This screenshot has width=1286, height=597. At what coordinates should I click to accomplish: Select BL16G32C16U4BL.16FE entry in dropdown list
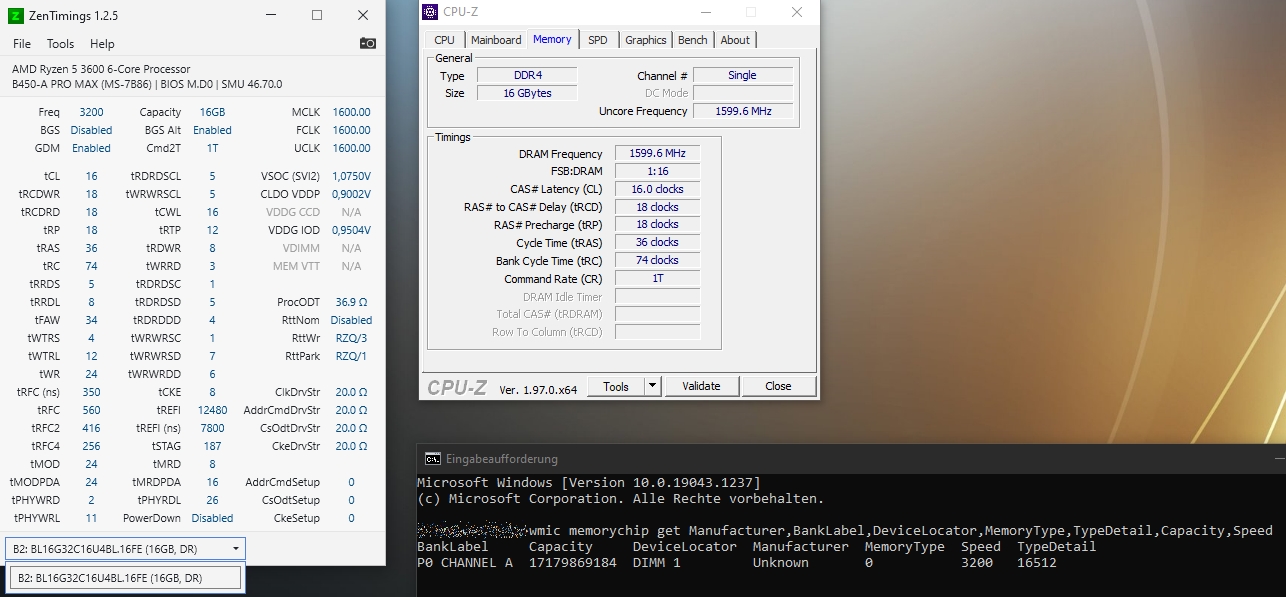(x=125, y=578)
